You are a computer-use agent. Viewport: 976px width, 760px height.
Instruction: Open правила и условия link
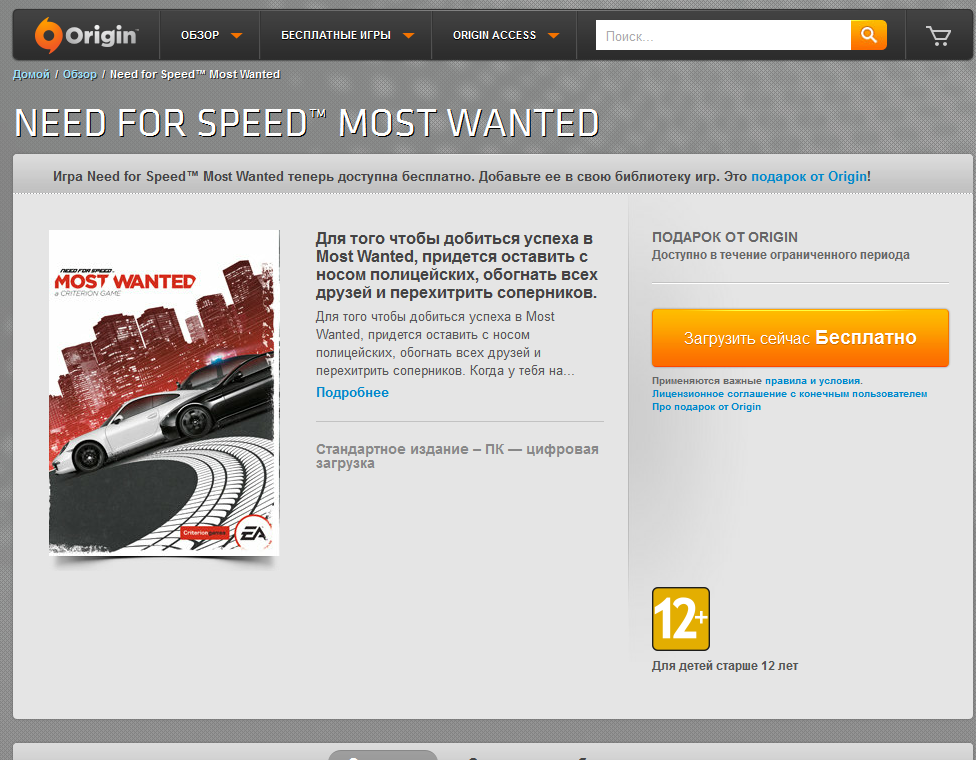point(812,381)
